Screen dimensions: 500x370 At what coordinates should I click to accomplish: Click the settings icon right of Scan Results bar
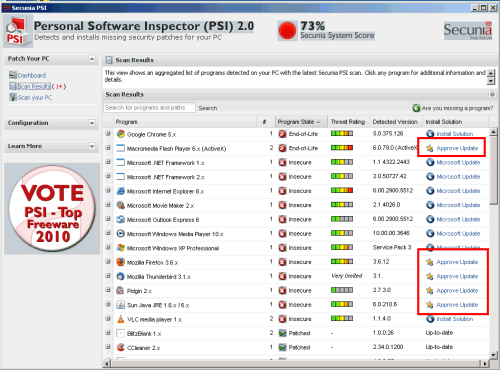(492, 94)
